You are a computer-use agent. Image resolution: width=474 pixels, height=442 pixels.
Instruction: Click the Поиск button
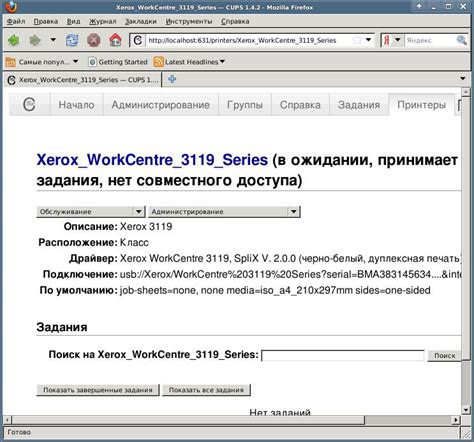[444, 356]
